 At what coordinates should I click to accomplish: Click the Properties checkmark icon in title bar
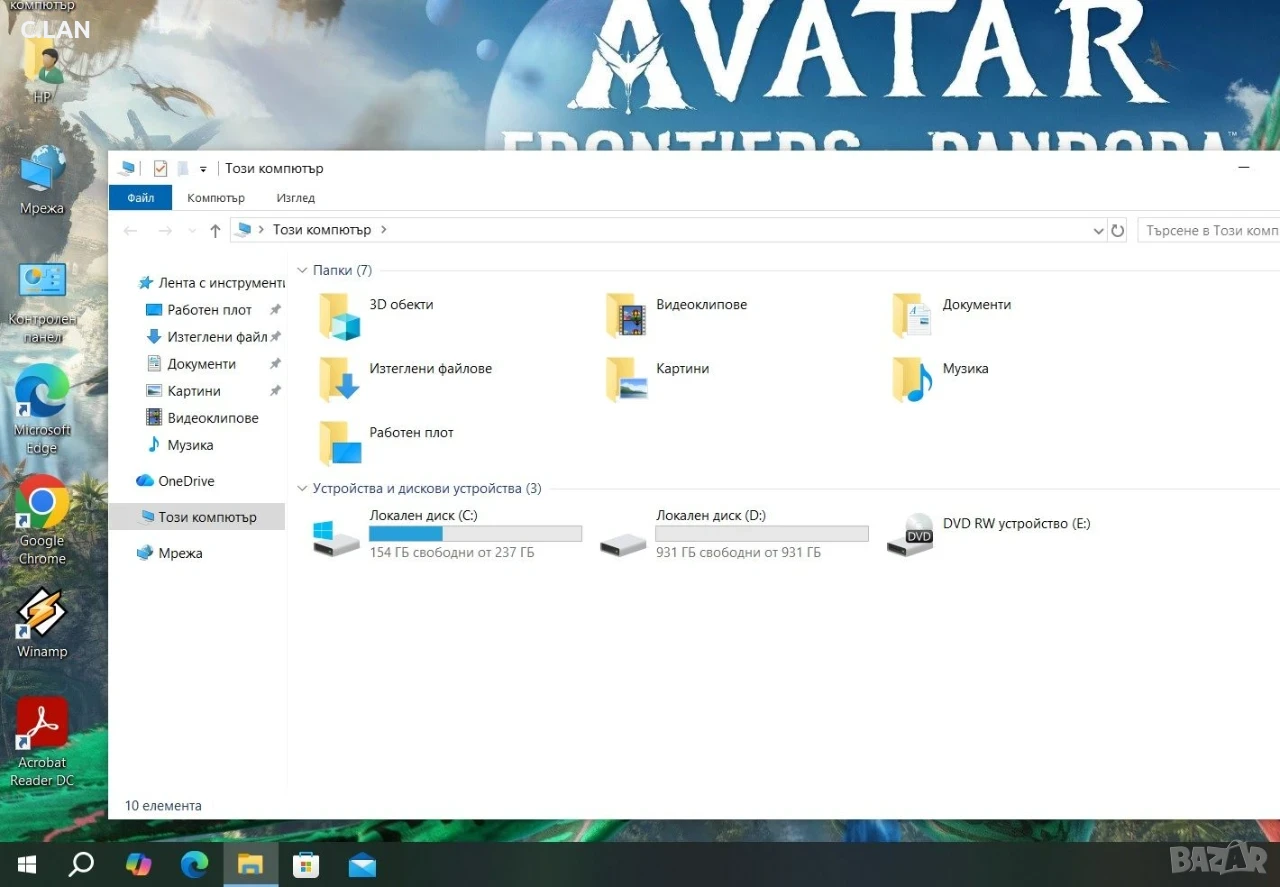pyautogui.click(x=160, y=168)
